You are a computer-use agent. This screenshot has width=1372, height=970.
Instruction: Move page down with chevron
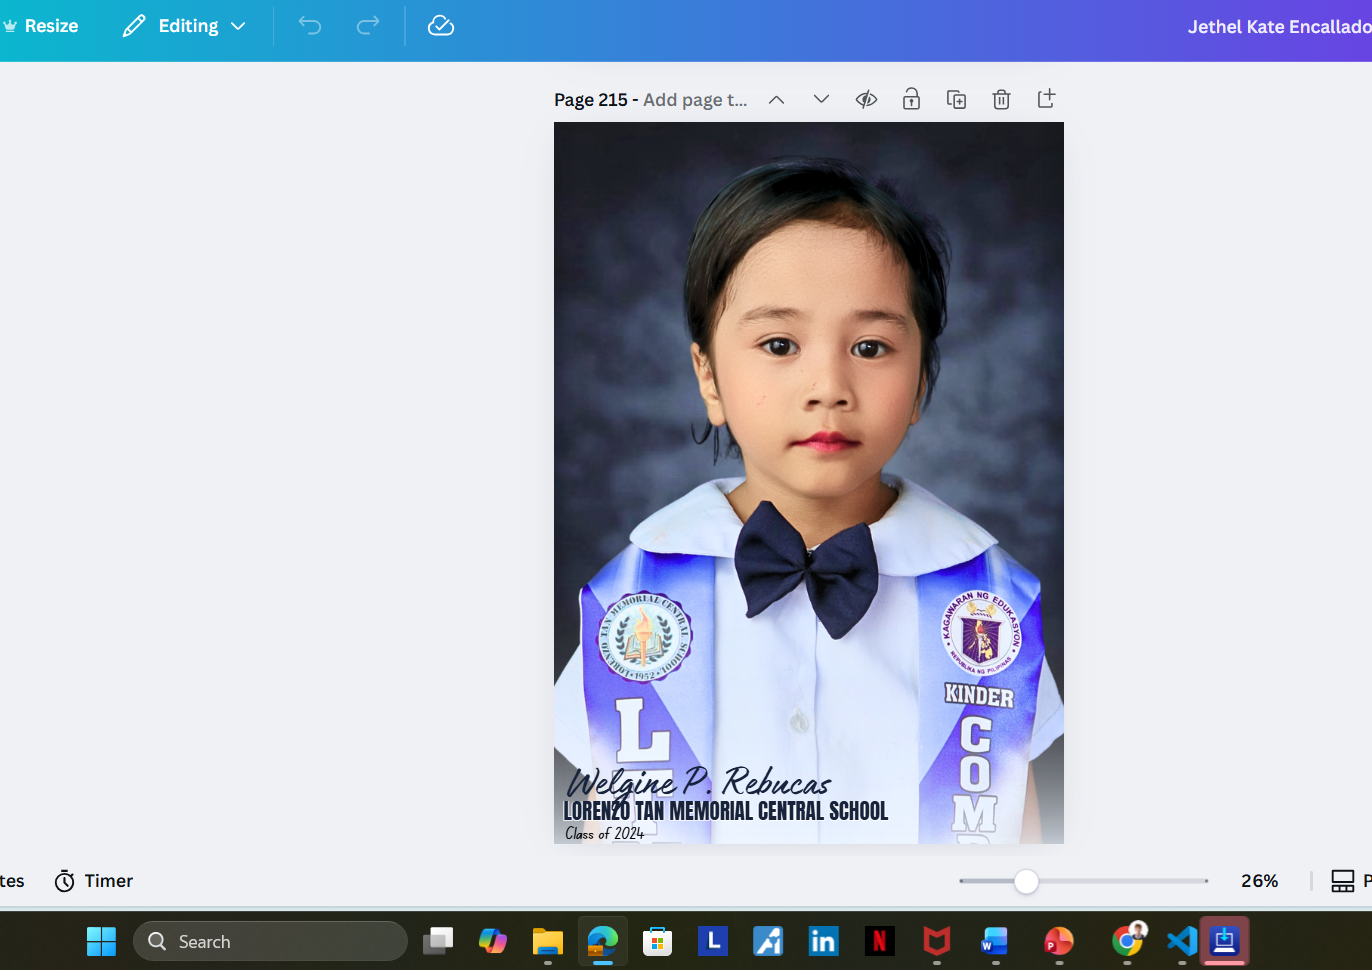(x=821, y=99)
